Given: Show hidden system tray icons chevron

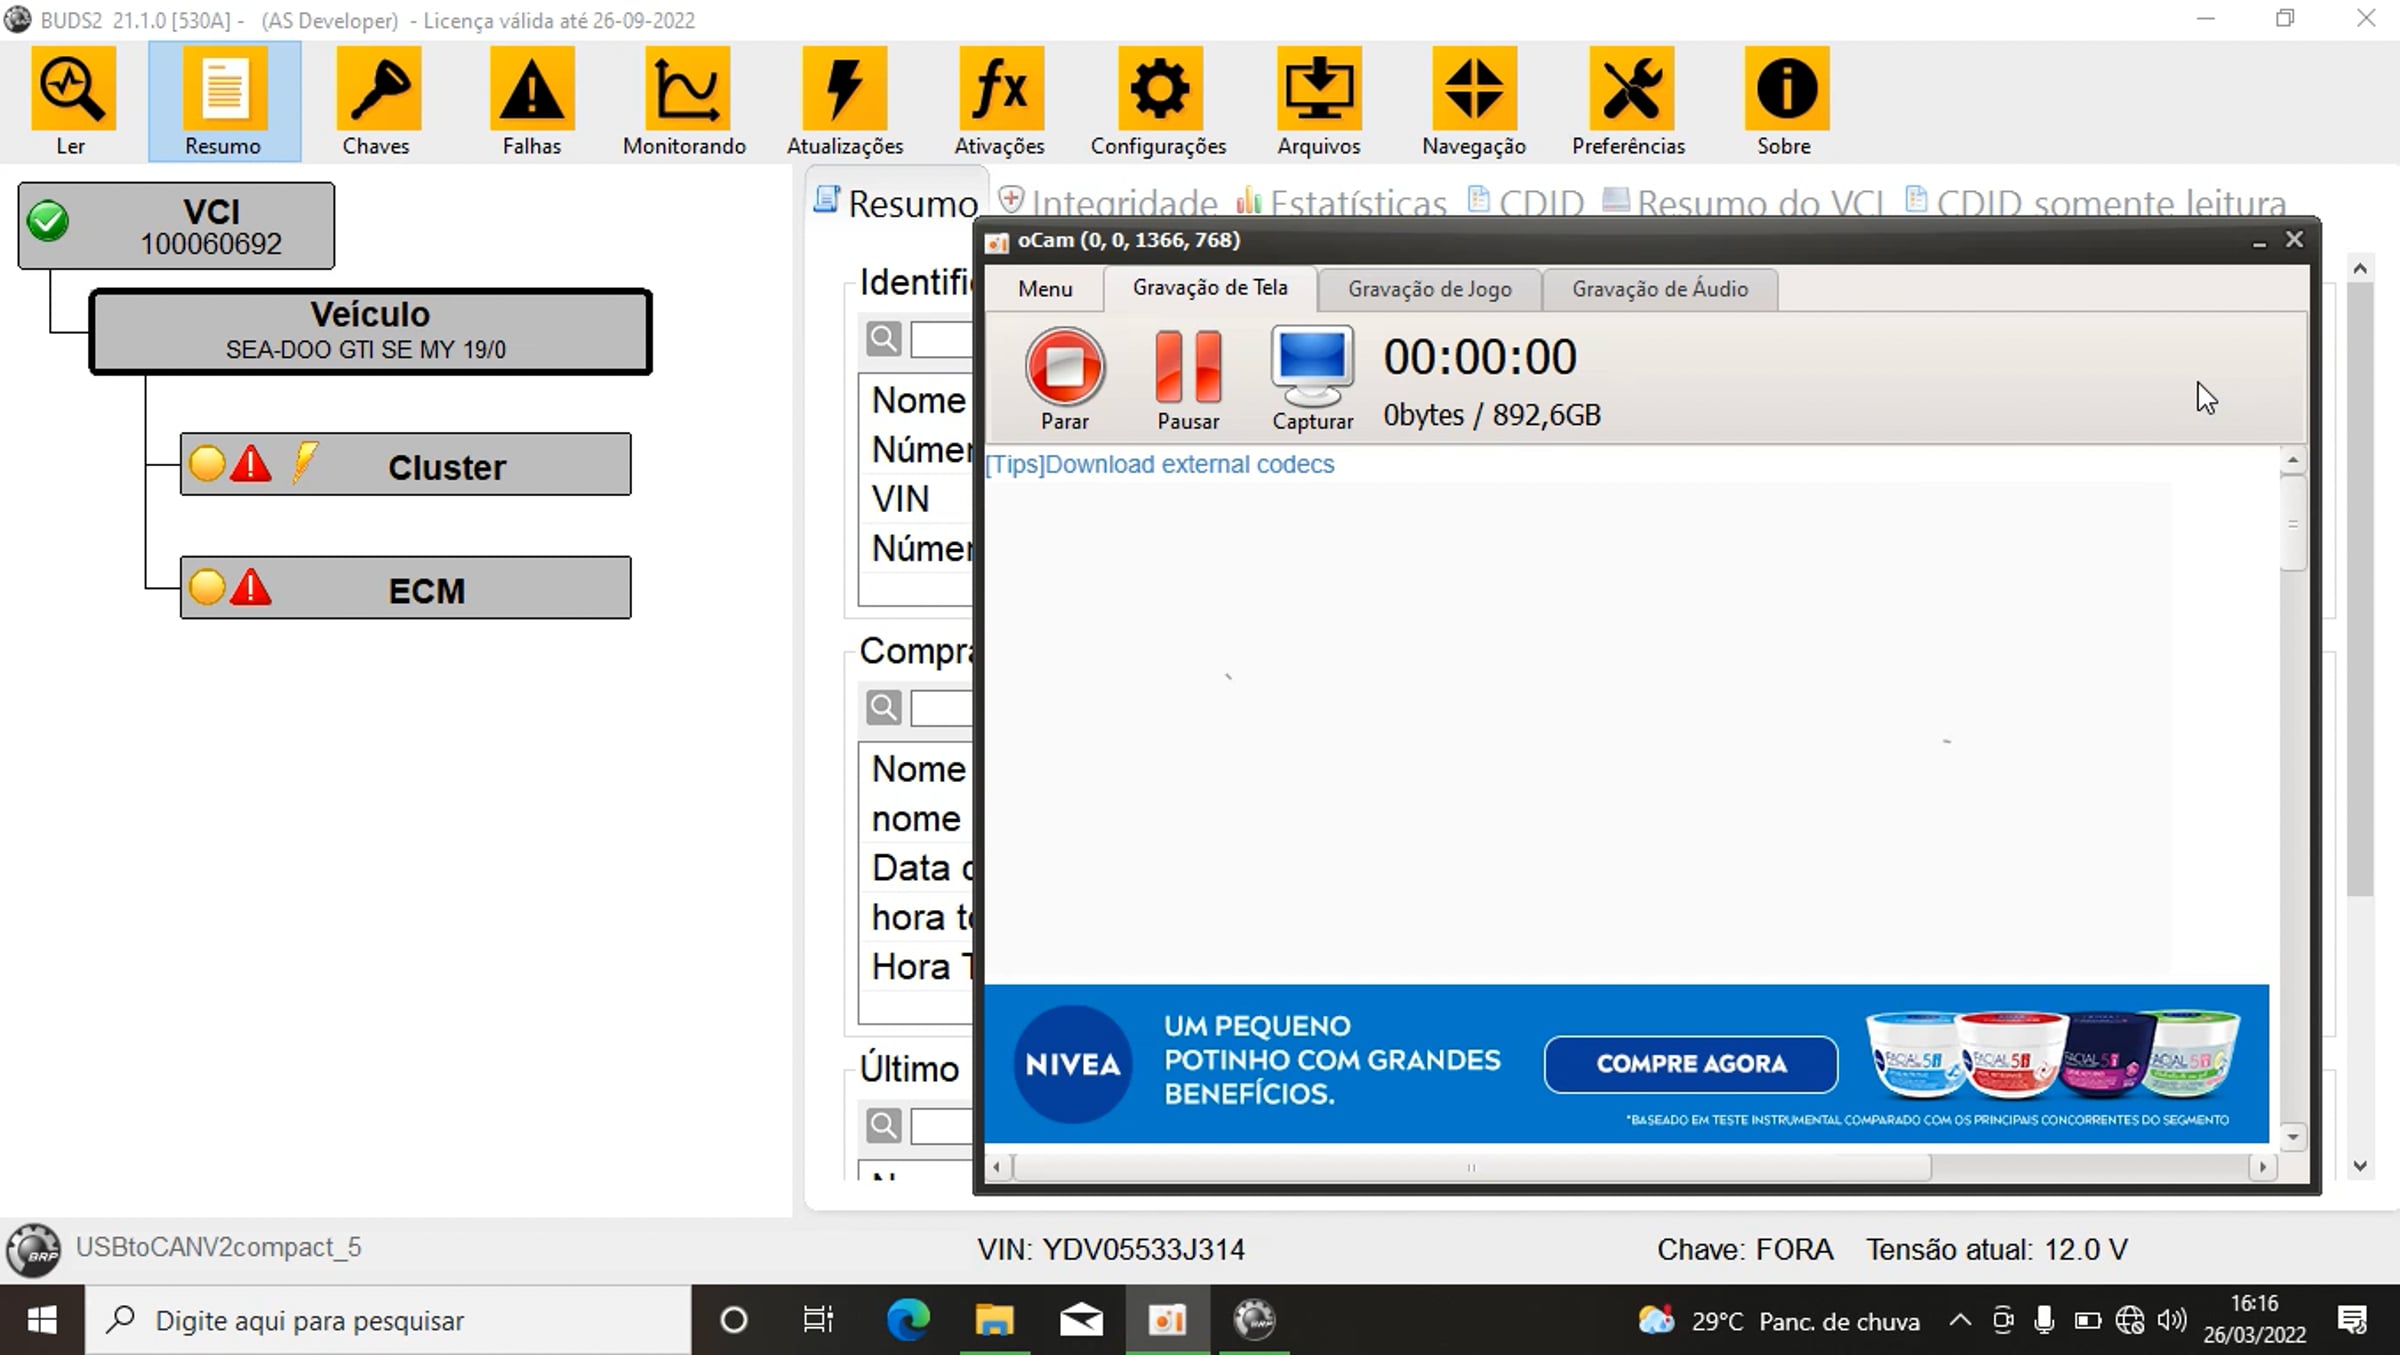Looking at the screenshot, I should coord(1960,1321).
